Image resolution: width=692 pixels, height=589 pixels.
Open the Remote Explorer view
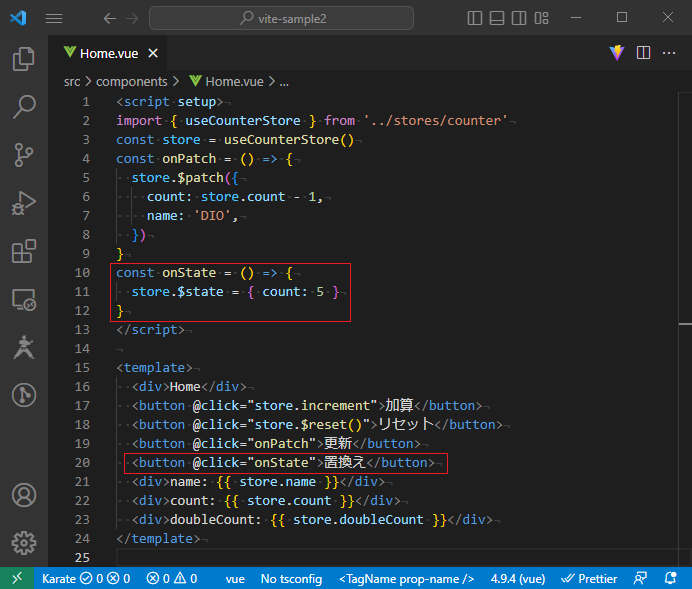24,300
